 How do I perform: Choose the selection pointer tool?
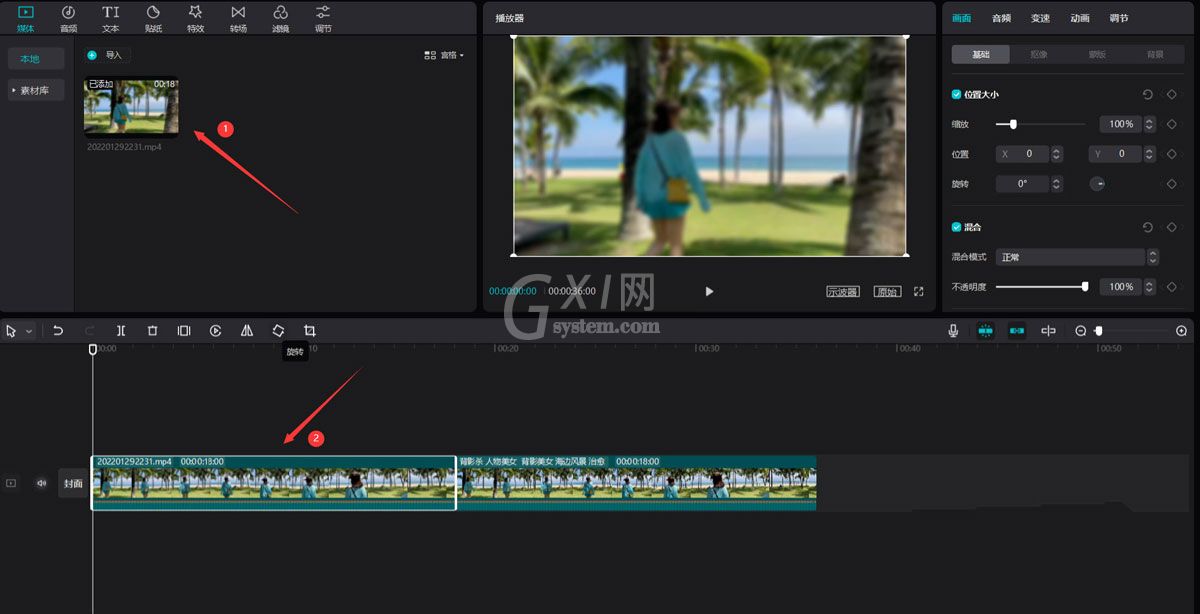pos(11,331)
